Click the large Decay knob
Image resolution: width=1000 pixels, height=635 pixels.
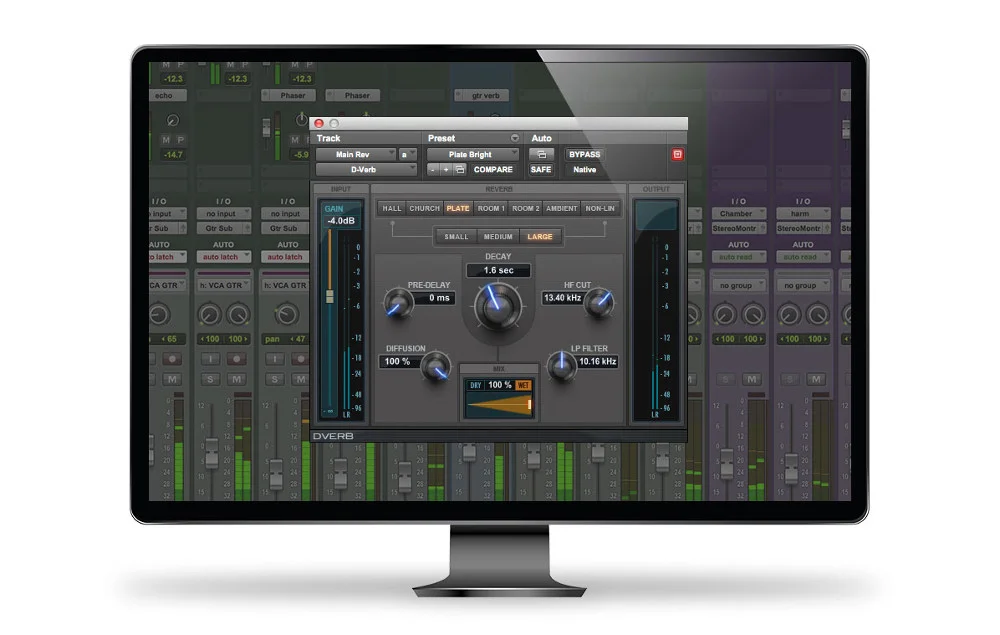tap(497, 307)
